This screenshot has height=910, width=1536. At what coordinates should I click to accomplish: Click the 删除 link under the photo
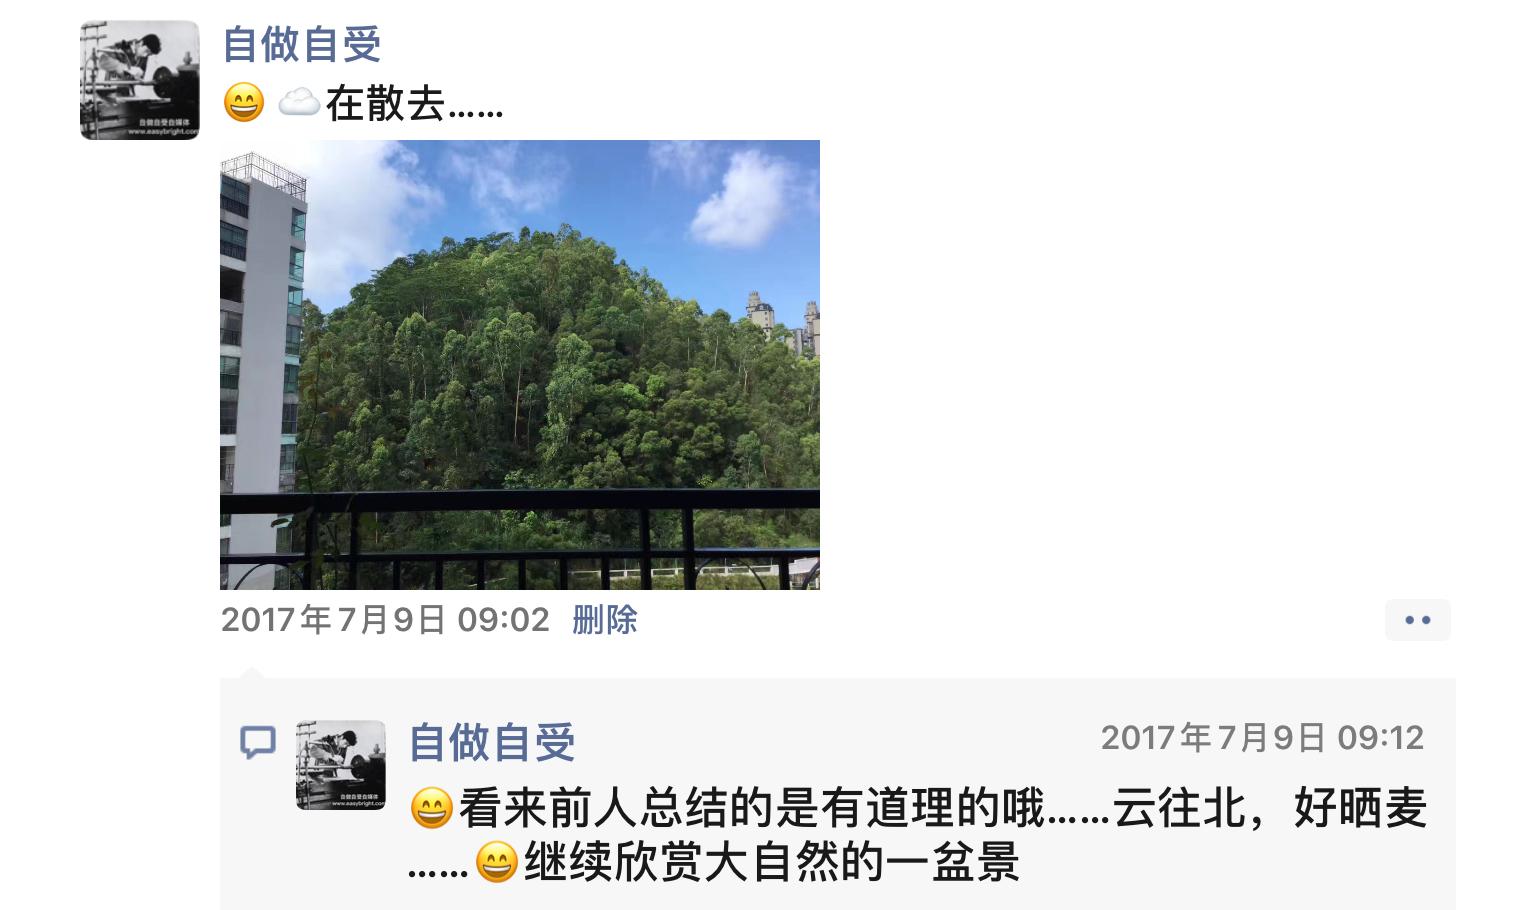pyautogui.click(x=605, y=620)
